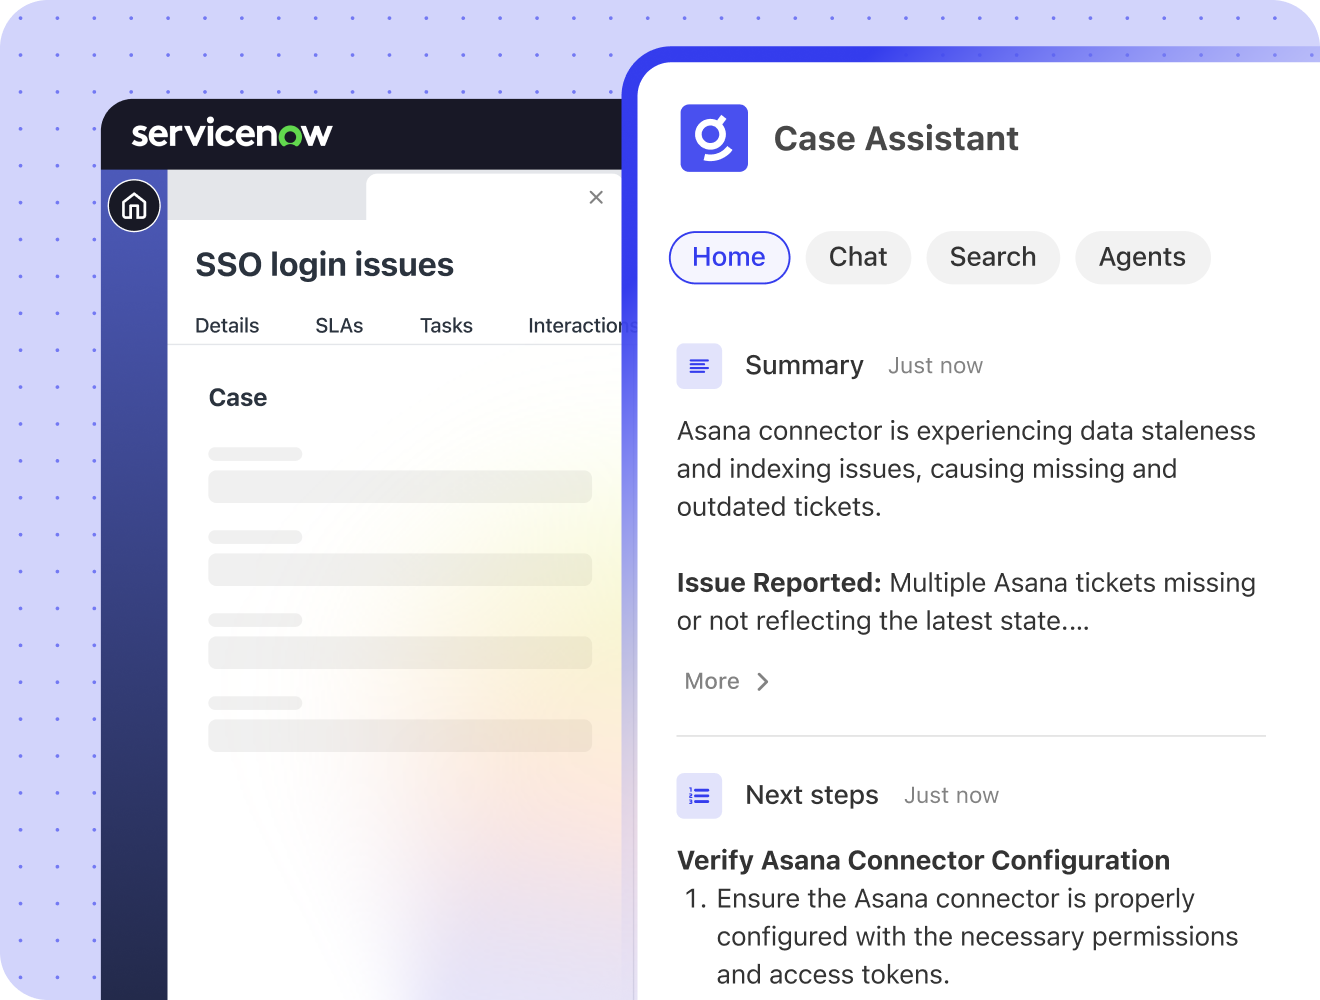1320x1000 pixels.
Task: Click the Summary section icon
Action: (699, 366)
